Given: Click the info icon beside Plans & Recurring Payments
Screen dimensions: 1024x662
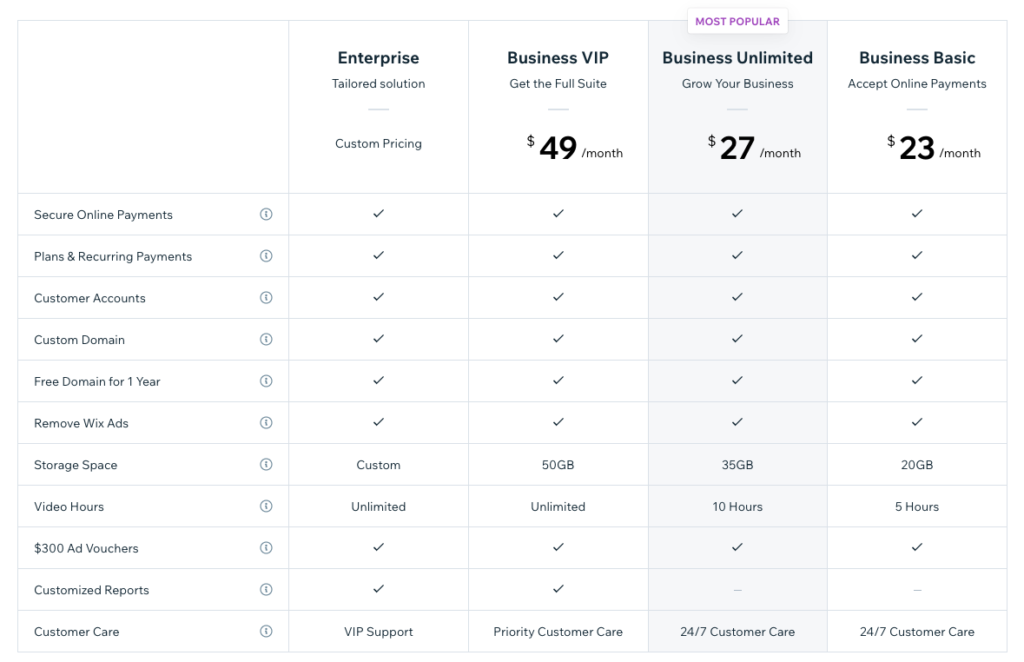Looking at the screenshot, I should click(x=266, y=256).
